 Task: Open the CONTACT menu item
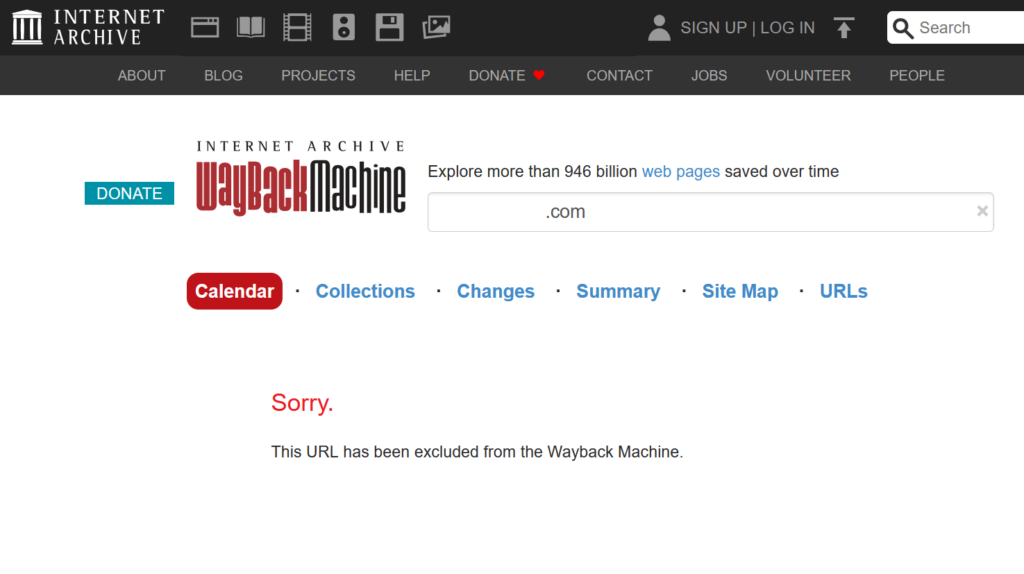click(x=619, y=76)
